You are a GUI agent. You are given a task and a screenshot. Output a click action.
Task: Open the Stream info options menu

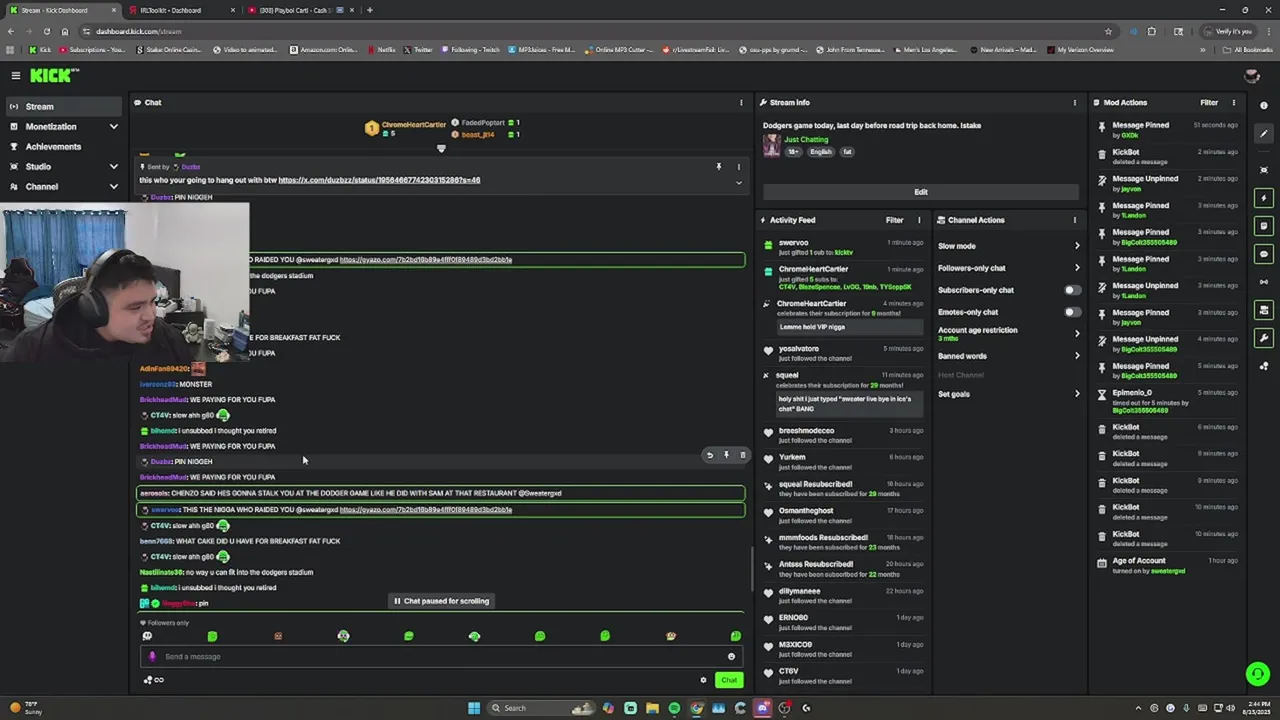(x=1075, y=102)
